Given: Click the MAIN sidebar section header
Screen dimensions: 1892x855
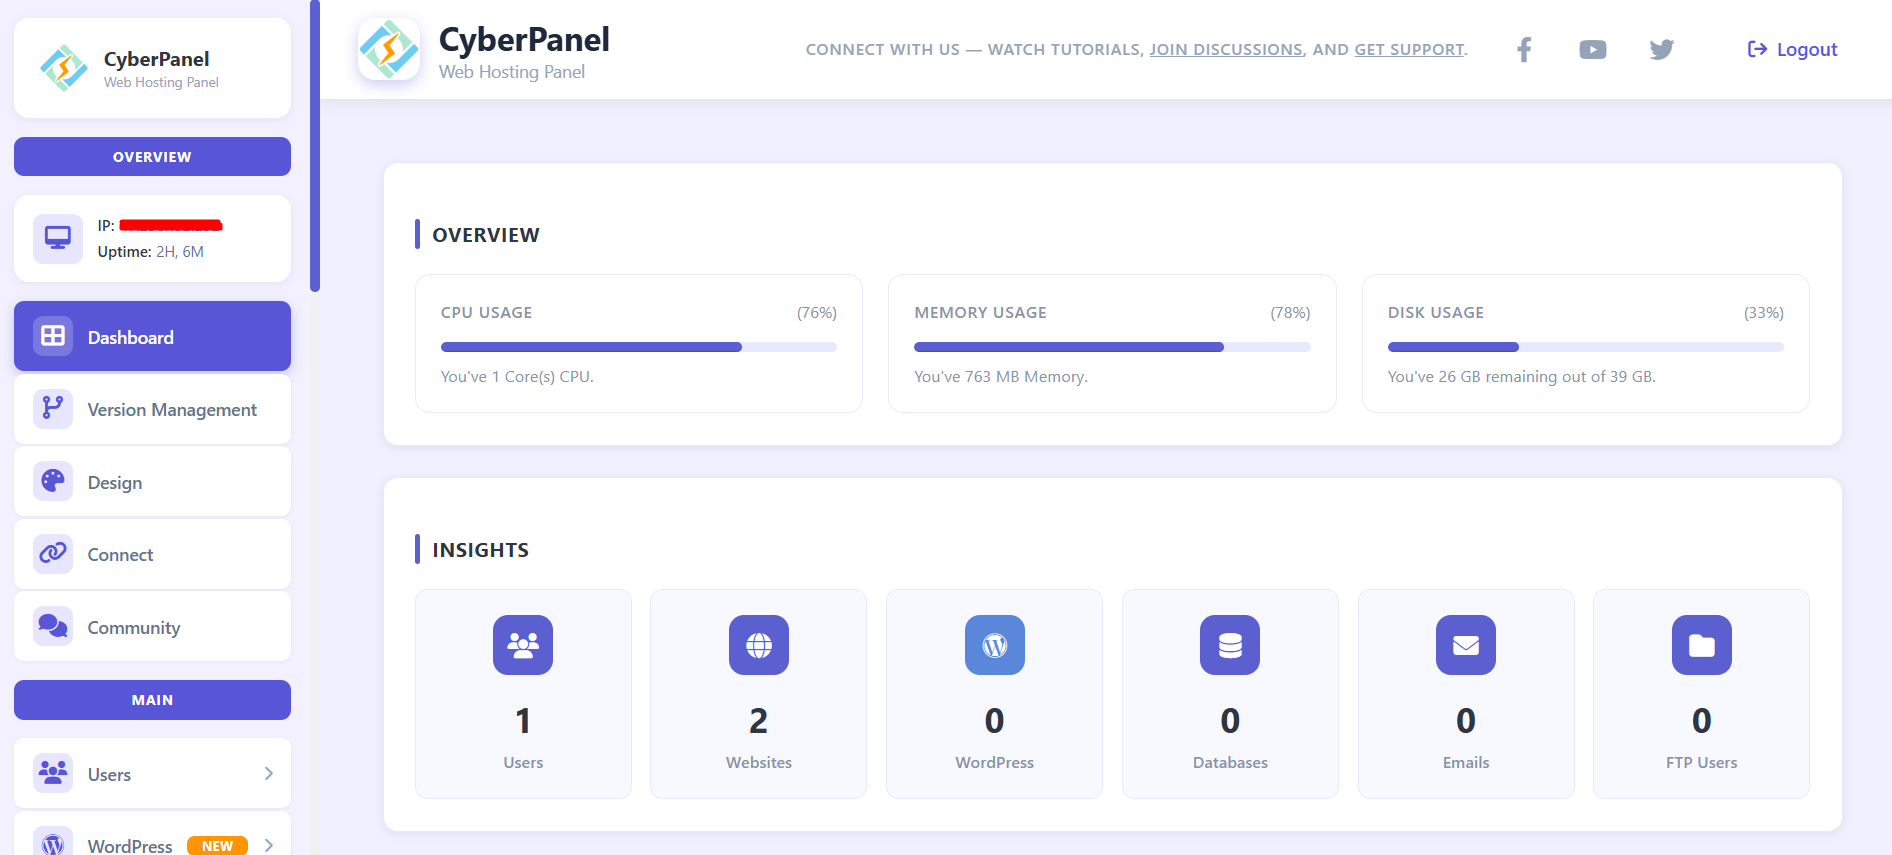Looking at the screenshot, I should click(x=152, y=700).
